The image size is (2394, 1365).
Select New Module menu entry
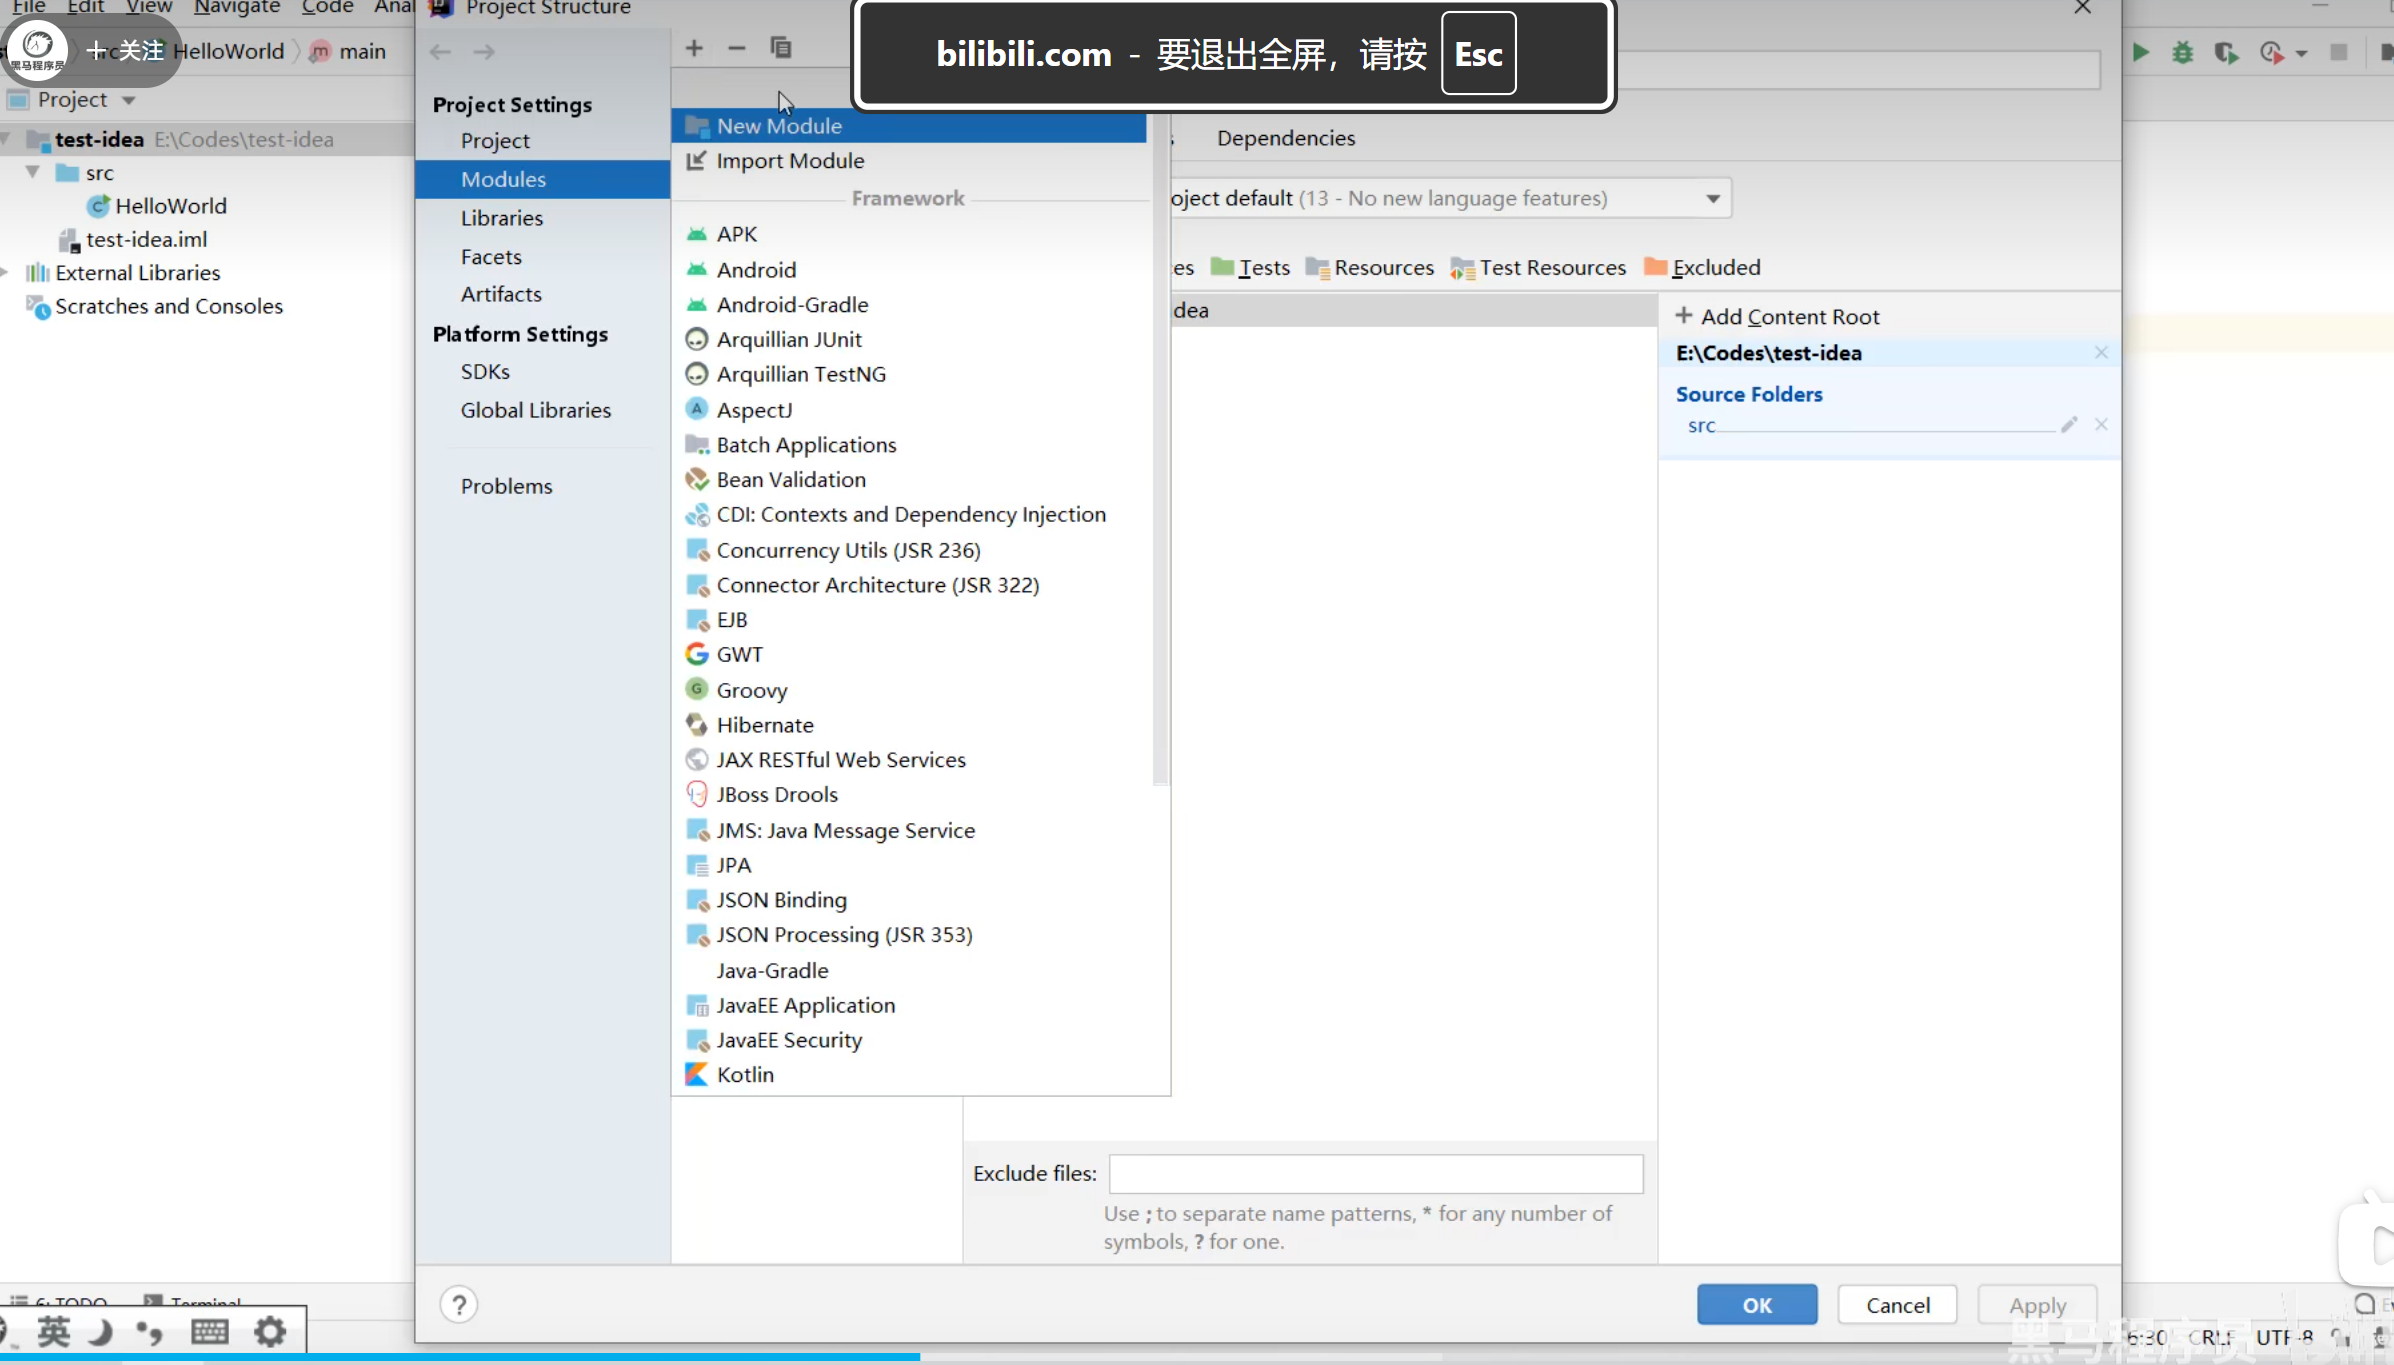[x=779, y=126]
